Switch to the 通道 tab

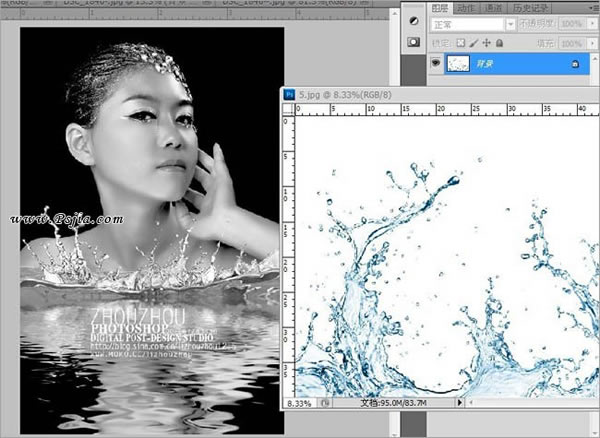pyautogui.click(x=493, y=8)
